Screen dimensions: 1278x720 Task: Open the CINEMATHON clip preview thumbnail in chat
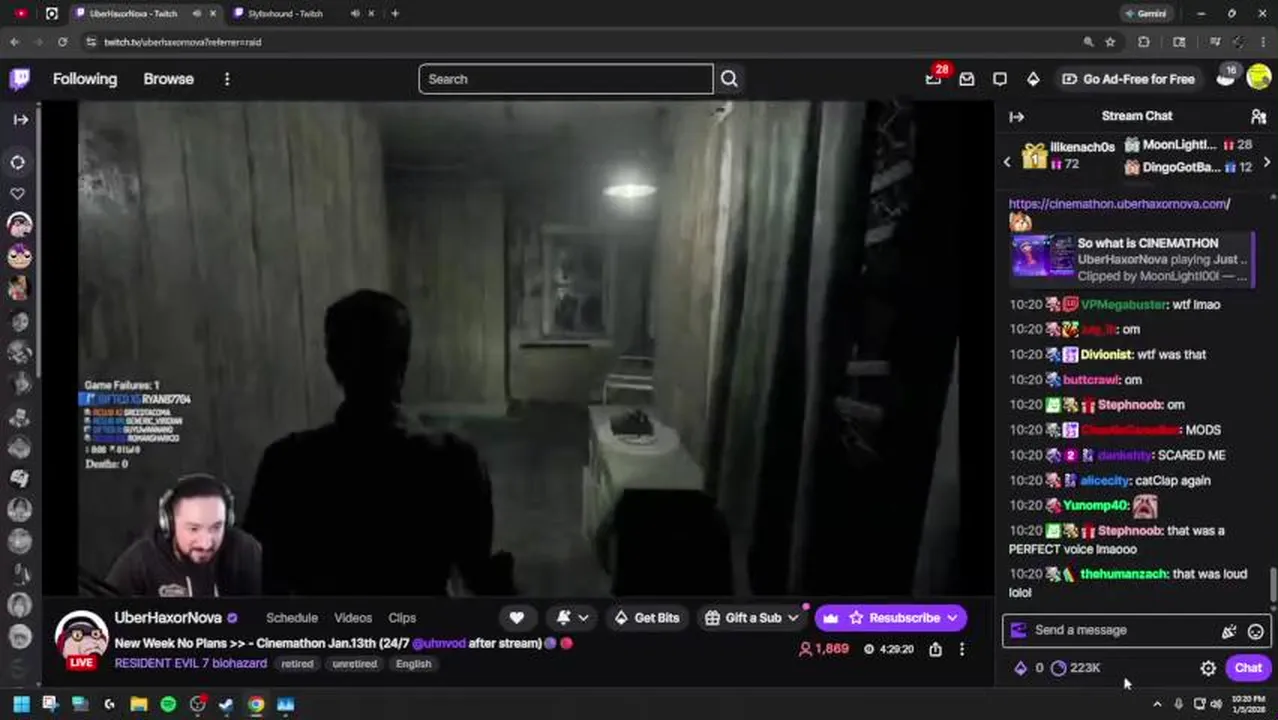click(1043, 256)
